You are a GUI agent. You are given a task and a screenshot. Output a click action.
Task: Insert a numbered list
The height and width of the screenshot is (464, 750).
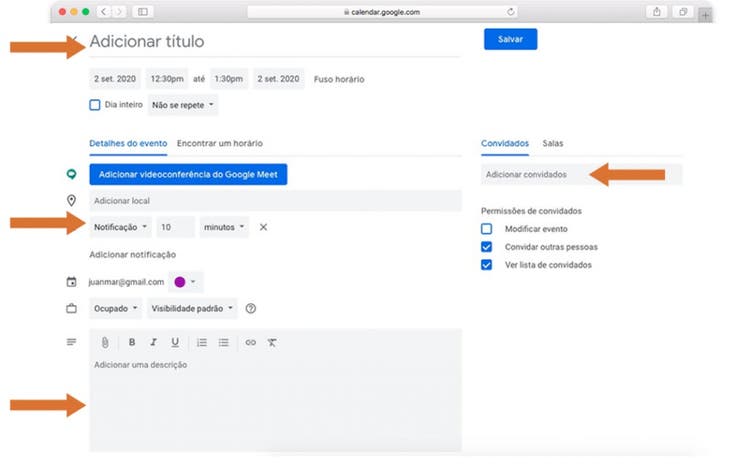(x=202, y=342)
